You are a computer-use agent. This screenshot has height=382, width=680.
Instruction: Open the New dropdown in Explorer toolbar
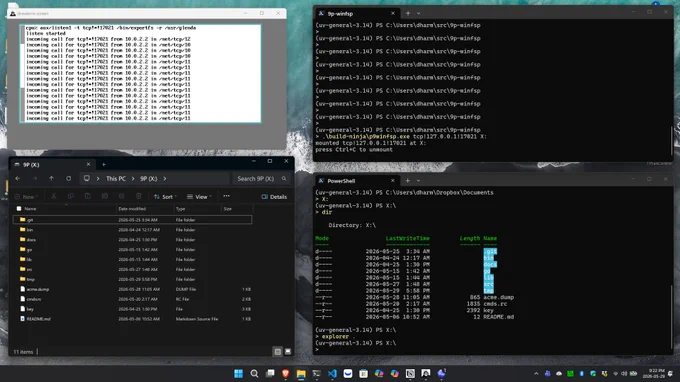[26, 196]
